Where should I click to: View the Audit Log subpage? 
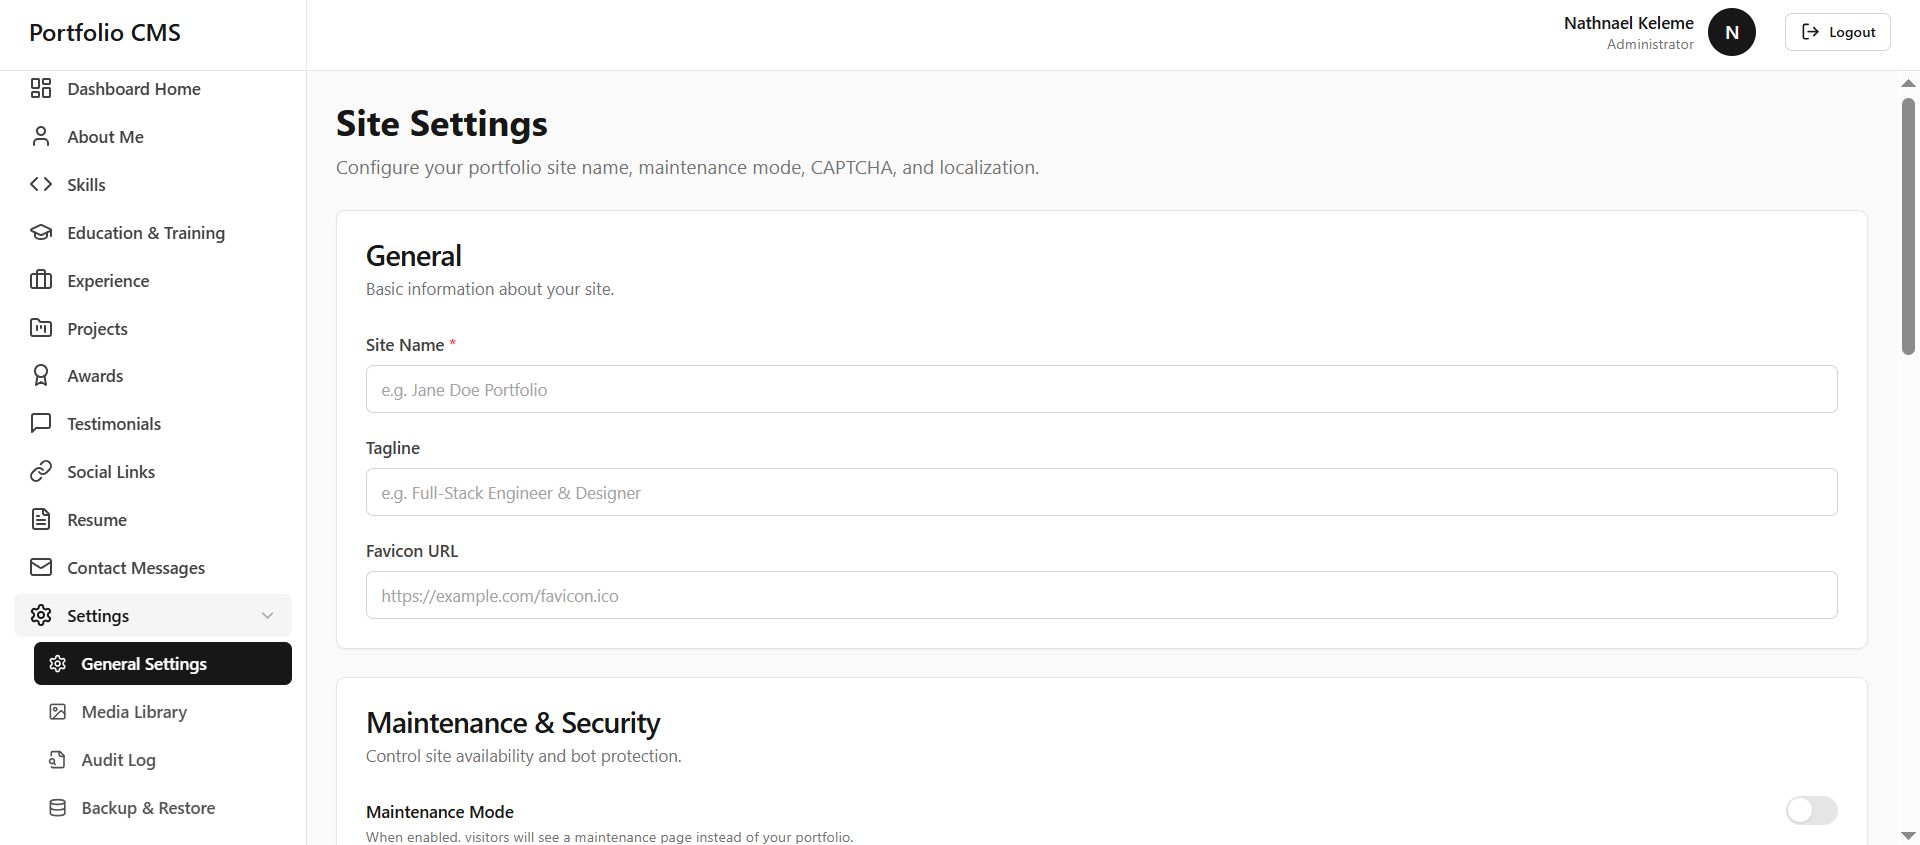(163, 760)
